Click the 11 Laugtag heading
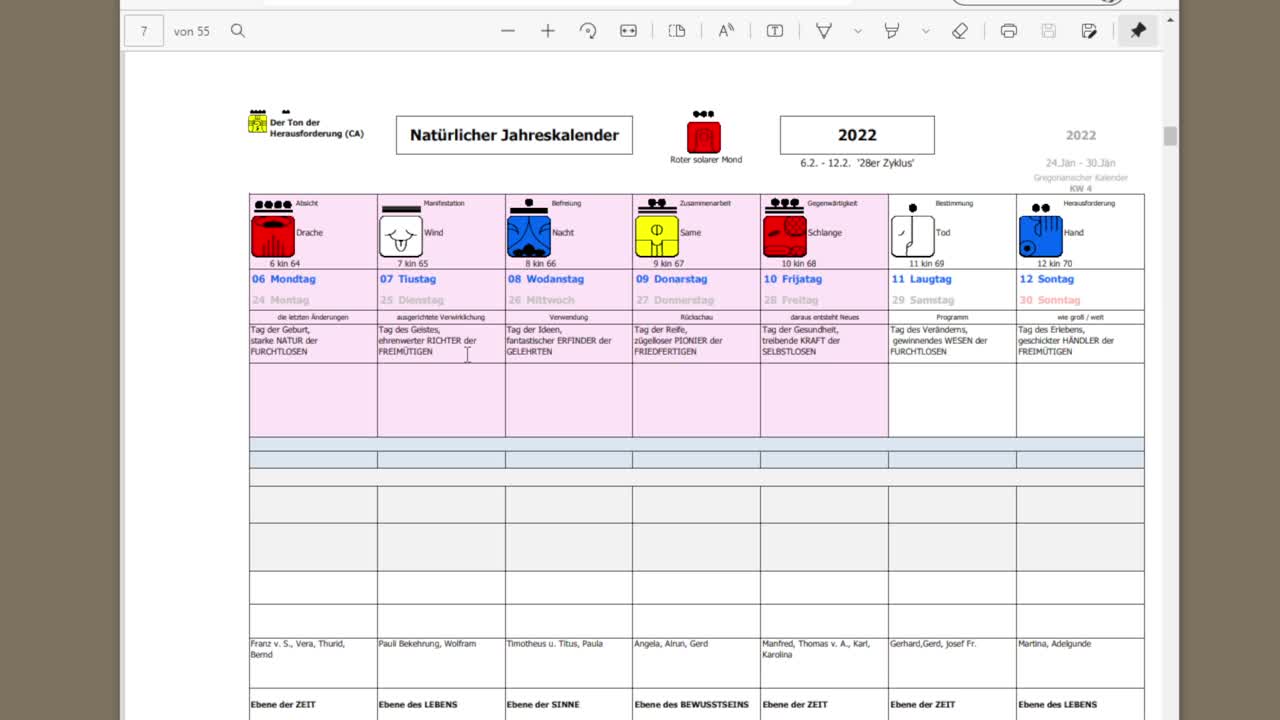1280x720 pixels. tap(922, 279)
